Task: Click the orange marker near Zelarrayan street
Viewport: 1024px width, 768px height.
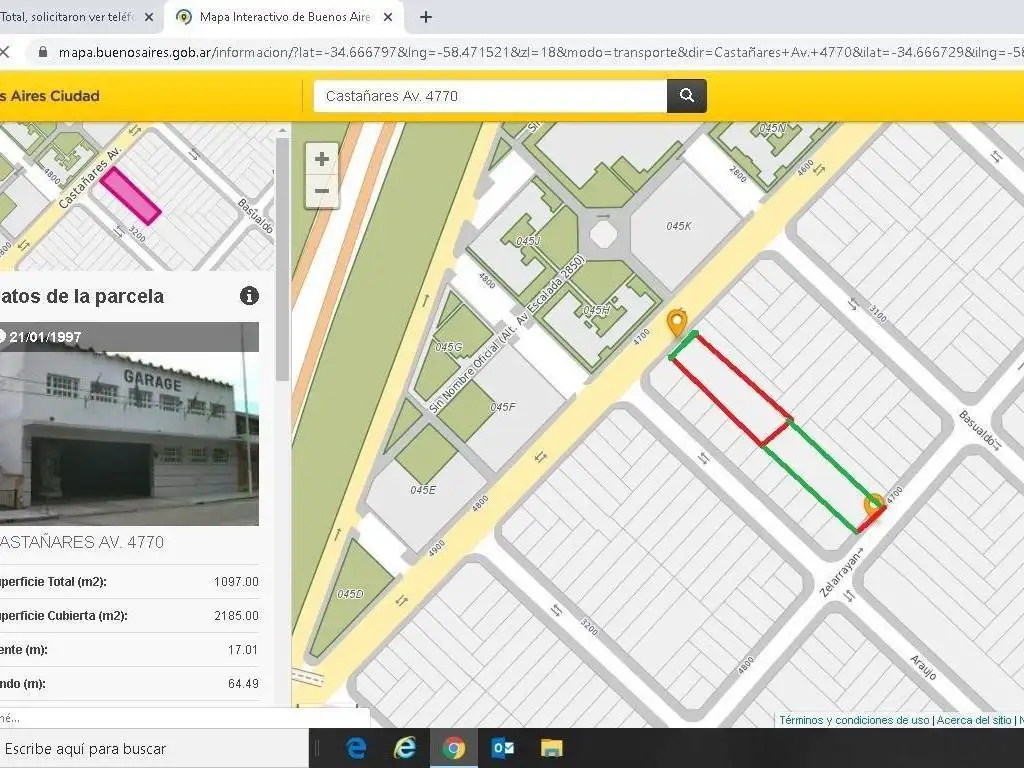Action: point(873,503)
